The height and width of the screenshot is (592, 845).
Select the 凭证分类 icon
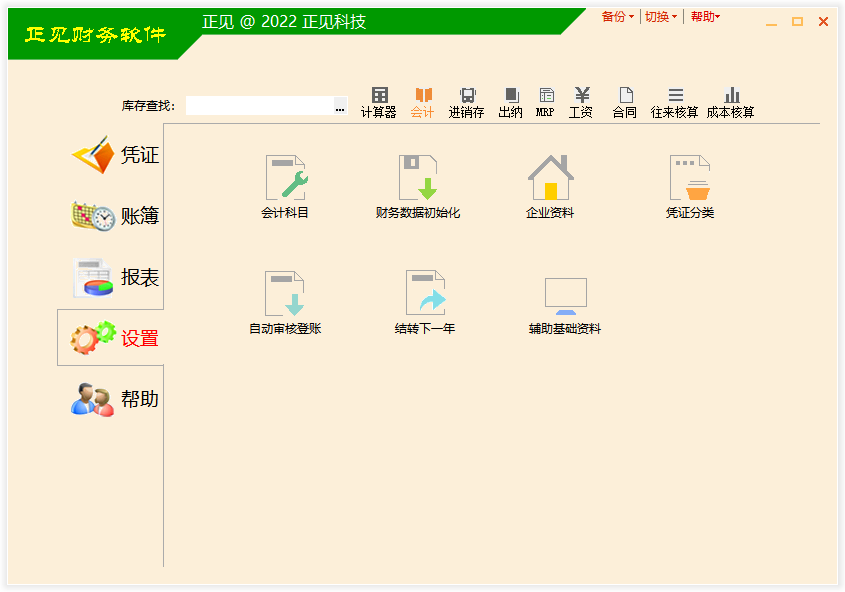pyautogui.click(x=690, y=179)
